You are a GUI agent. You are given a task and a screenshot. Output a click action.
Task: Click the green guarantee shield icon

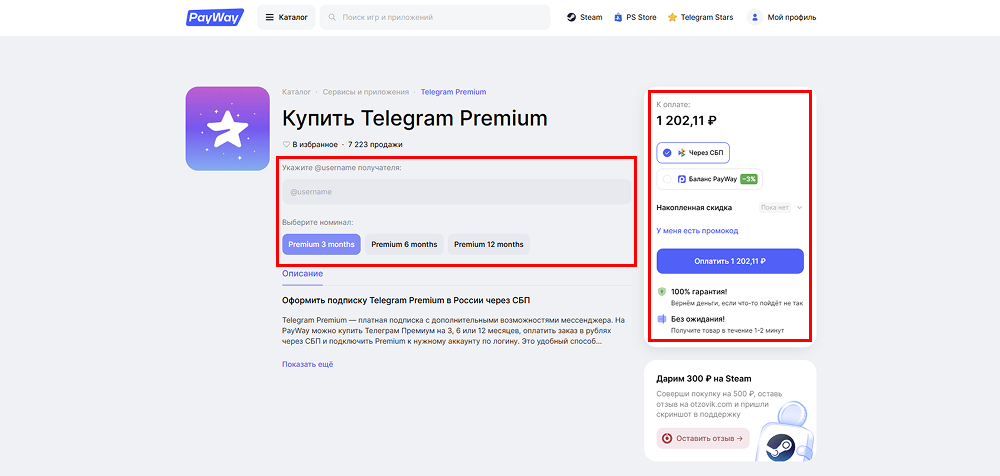(662, 292)
